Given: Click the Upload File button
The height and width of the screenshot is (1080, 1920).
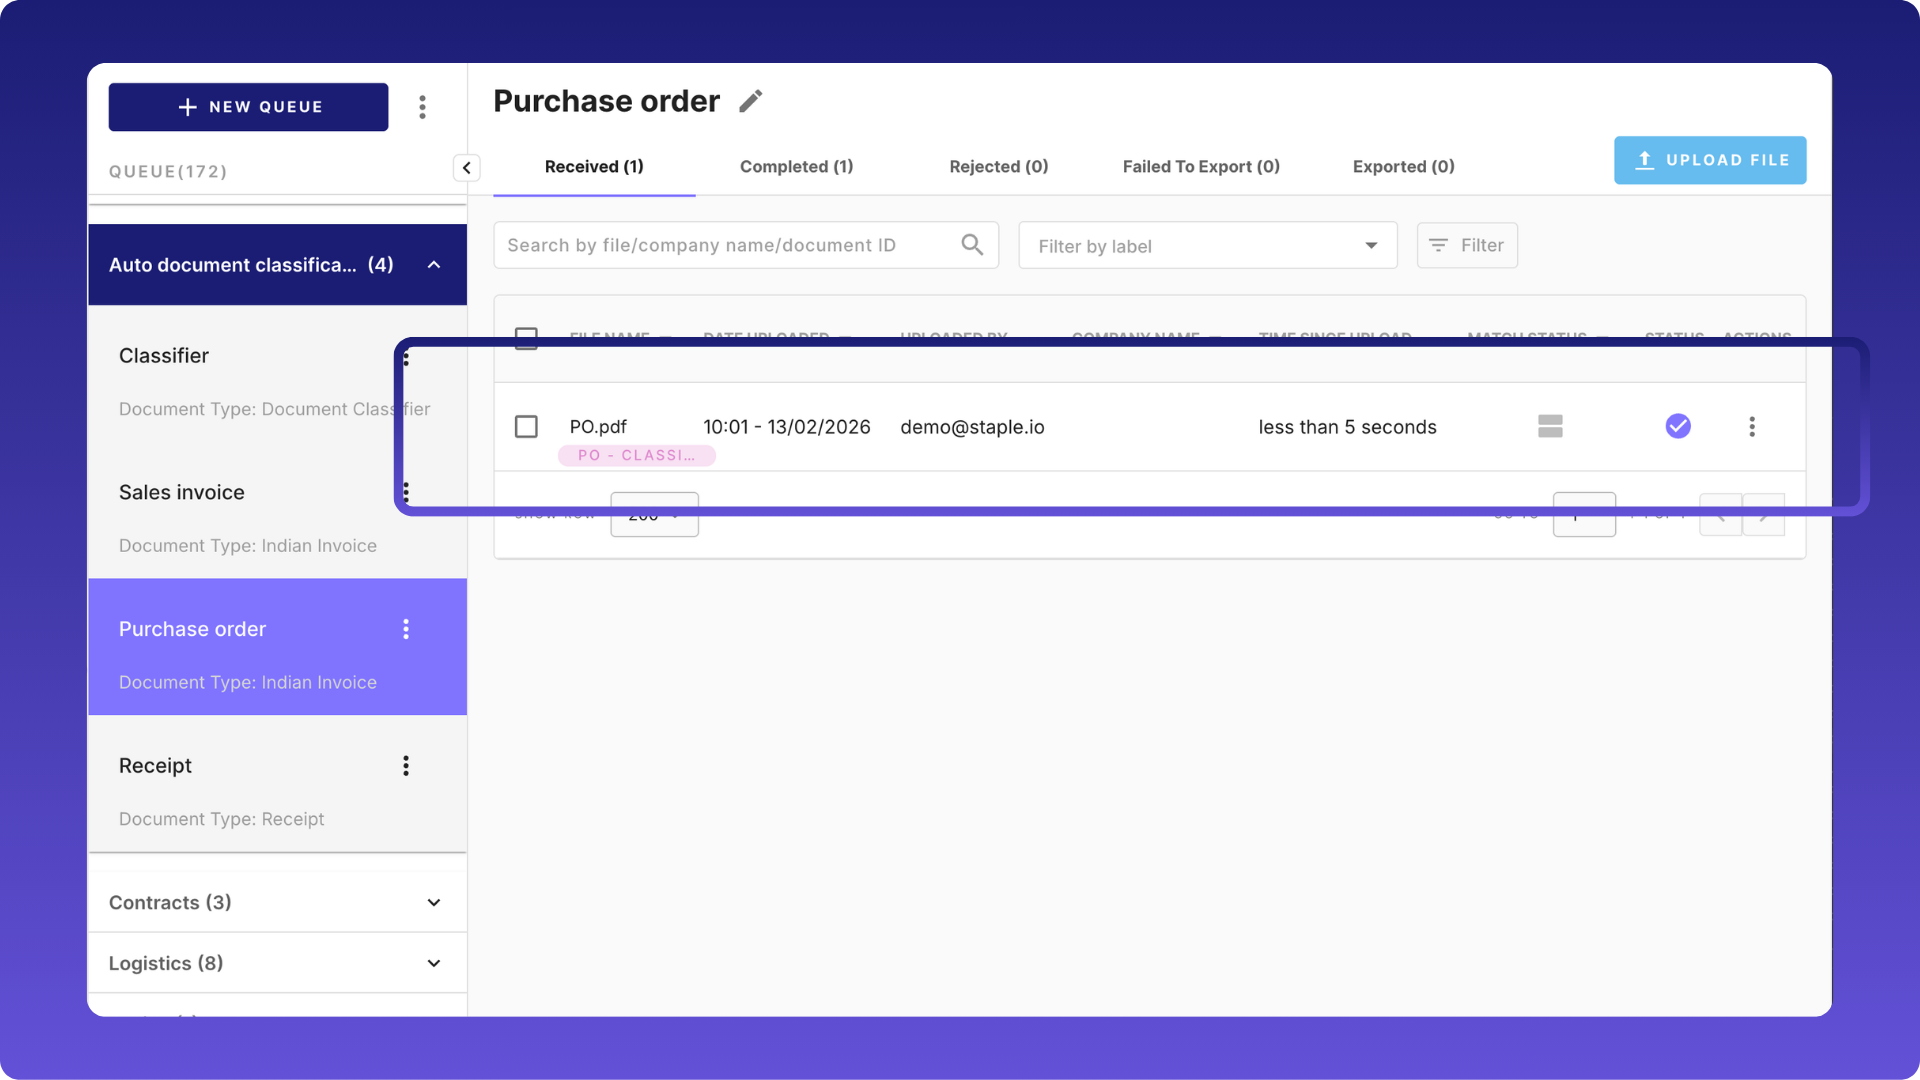Looking at the screenshot, I should tap(1709, 160).
